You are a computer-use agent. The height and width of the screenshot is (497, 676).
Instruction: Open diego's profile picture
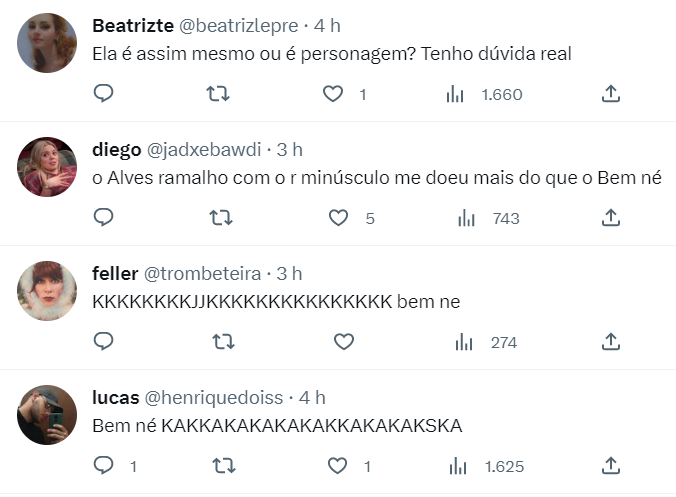coord(47,167)
